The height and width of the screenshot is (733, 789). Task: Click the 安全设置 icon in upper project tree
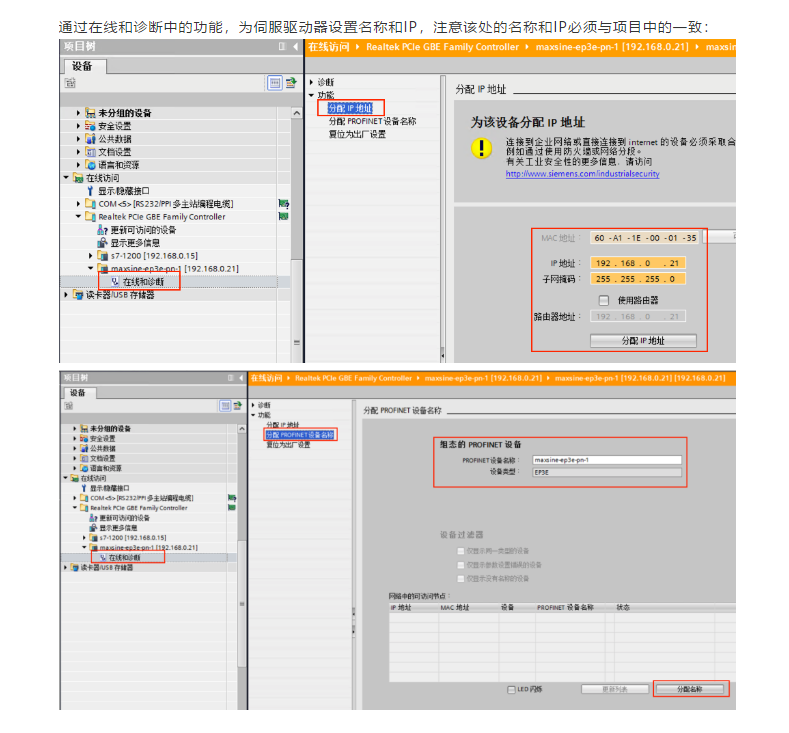91,126
